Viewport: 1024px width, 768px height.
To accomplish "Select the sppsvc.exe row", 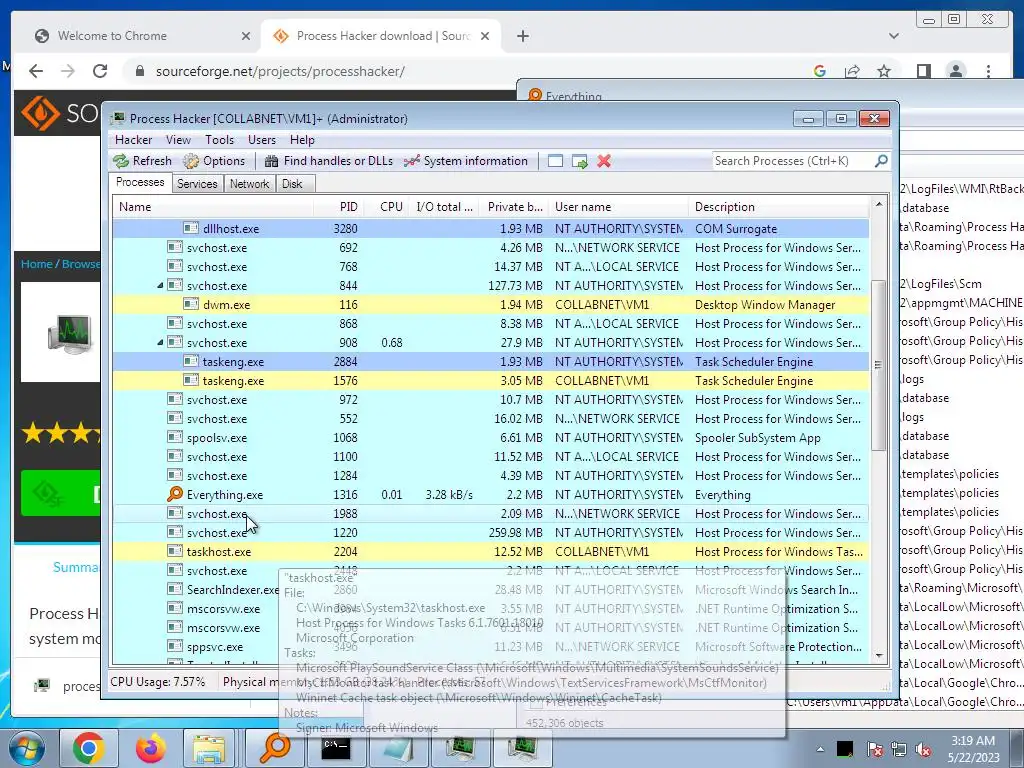I will [490, 647].
